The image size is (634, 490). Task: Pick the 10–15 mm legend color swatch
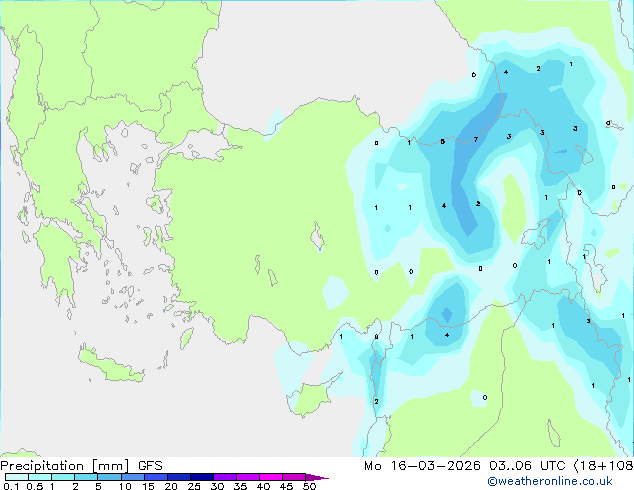(x=132, y=477)
